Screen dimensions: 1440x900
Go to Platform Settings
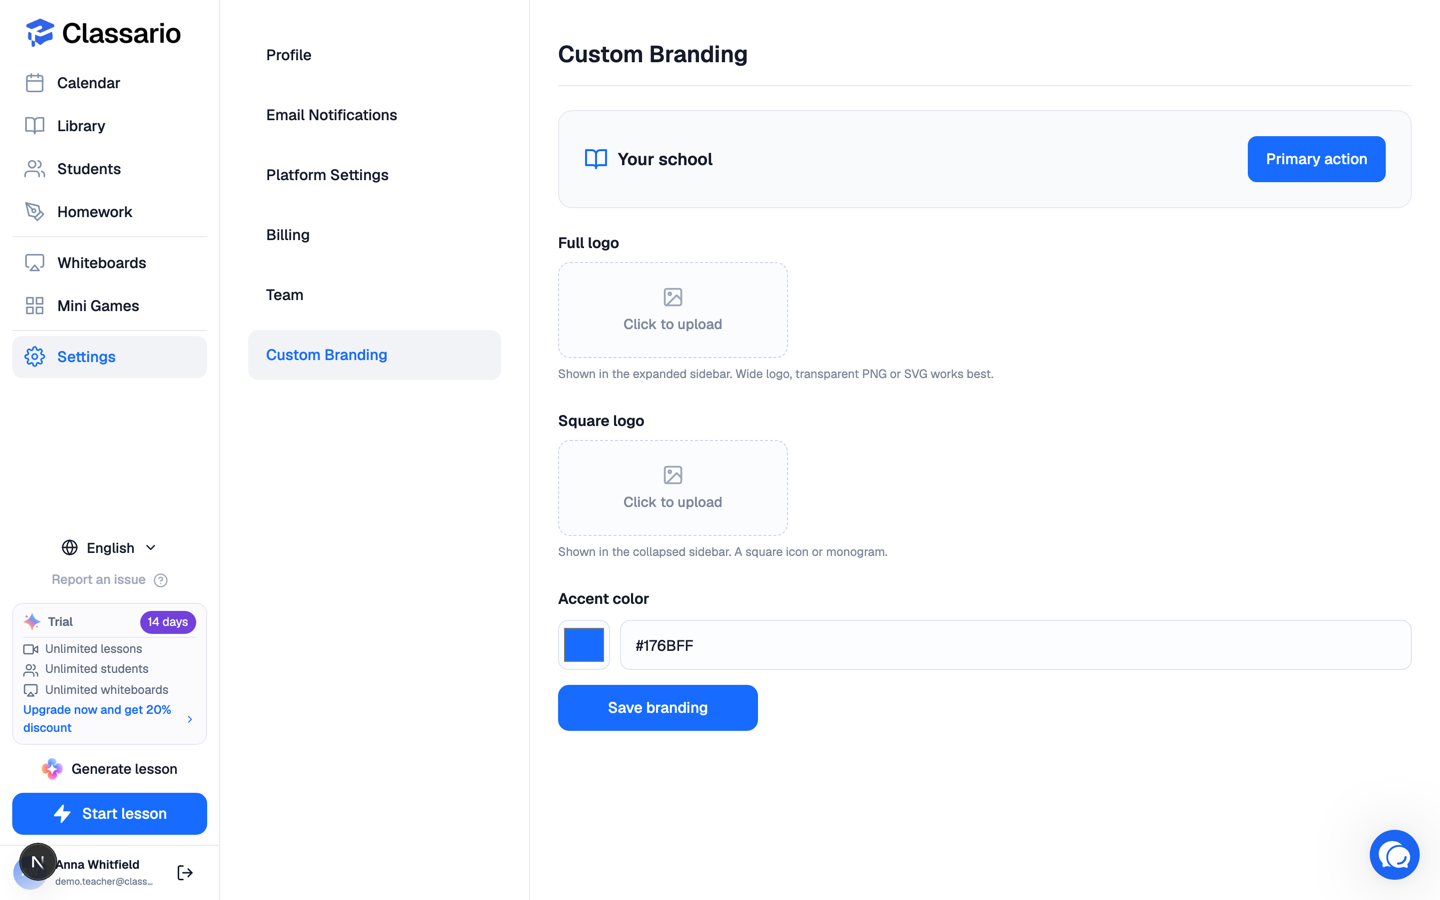coord(374,175)
